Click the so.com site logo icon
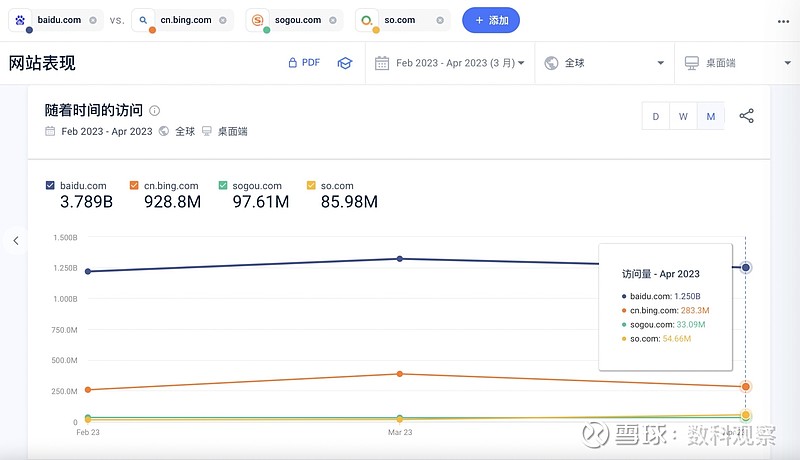The image size is (800, 460). point(368,20)
